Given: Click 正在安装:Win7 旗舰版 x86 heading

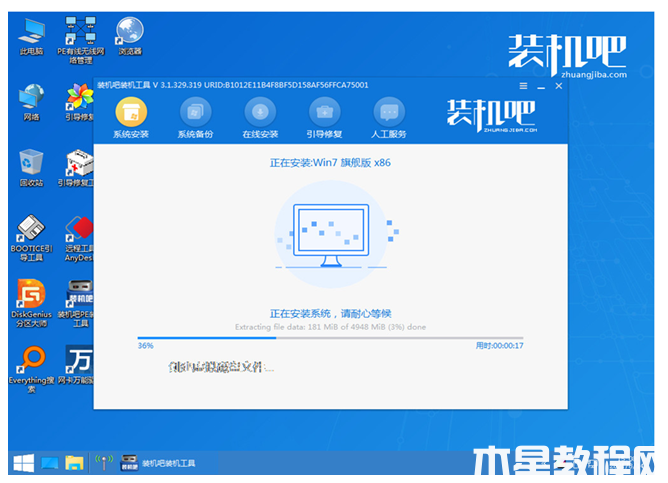Looking at the screenshot, I should click(330, 163).
